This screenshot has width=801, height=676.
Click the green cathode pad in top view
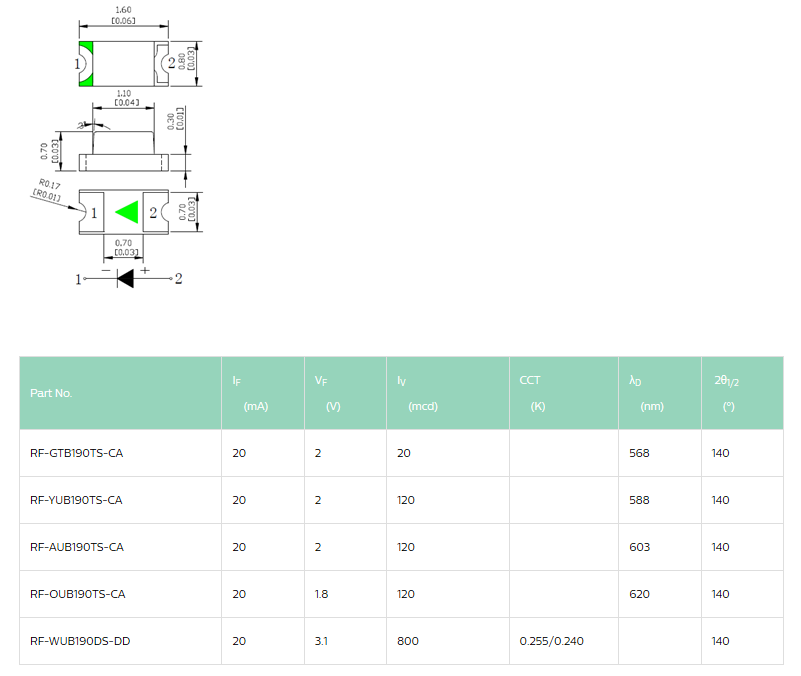click(87, 63)
